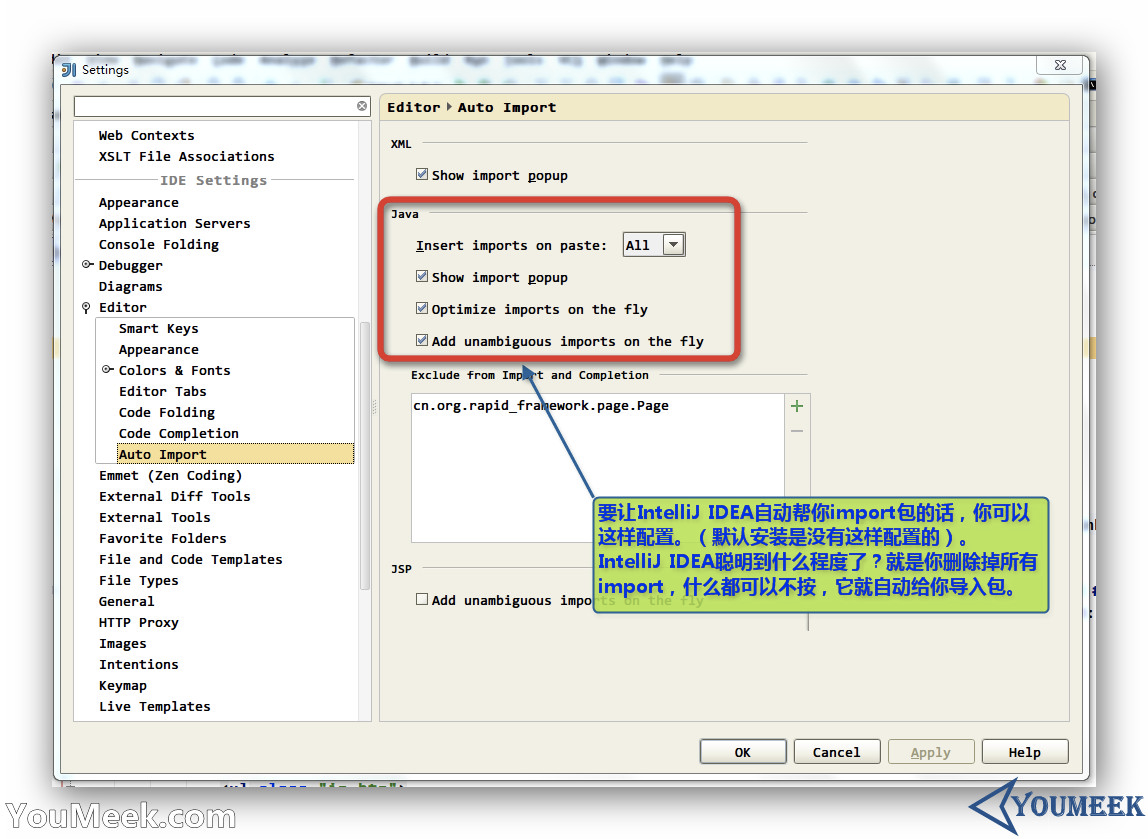This screenshot has width=1148, height=839.
Task: Collapse the Editor tree node
Action: (x=86, y=307)
